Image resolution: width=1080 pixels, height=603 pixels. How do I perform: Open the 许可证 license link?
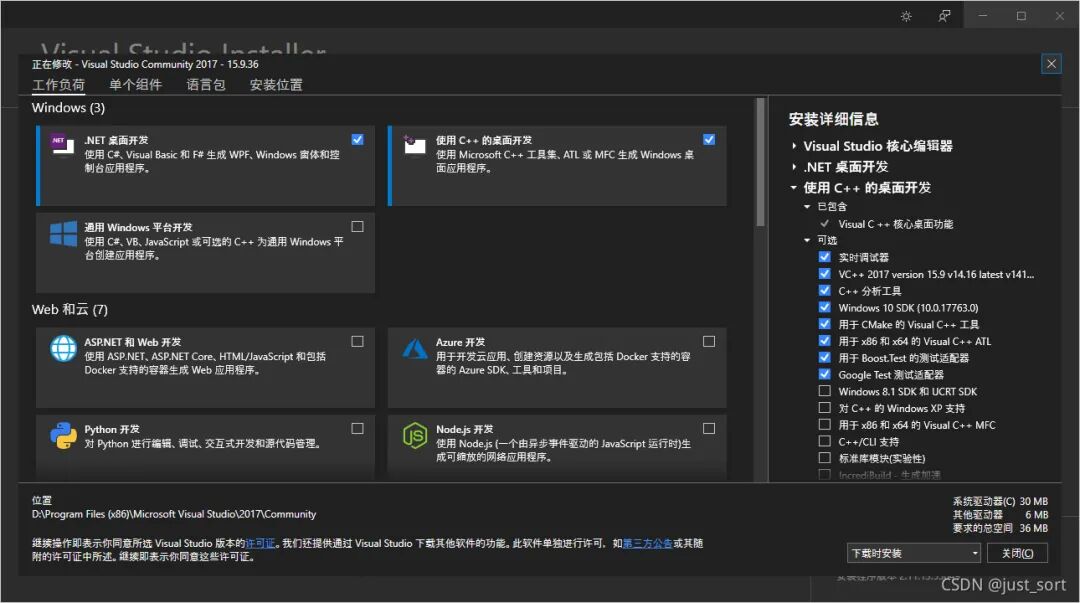click(260, 543)
